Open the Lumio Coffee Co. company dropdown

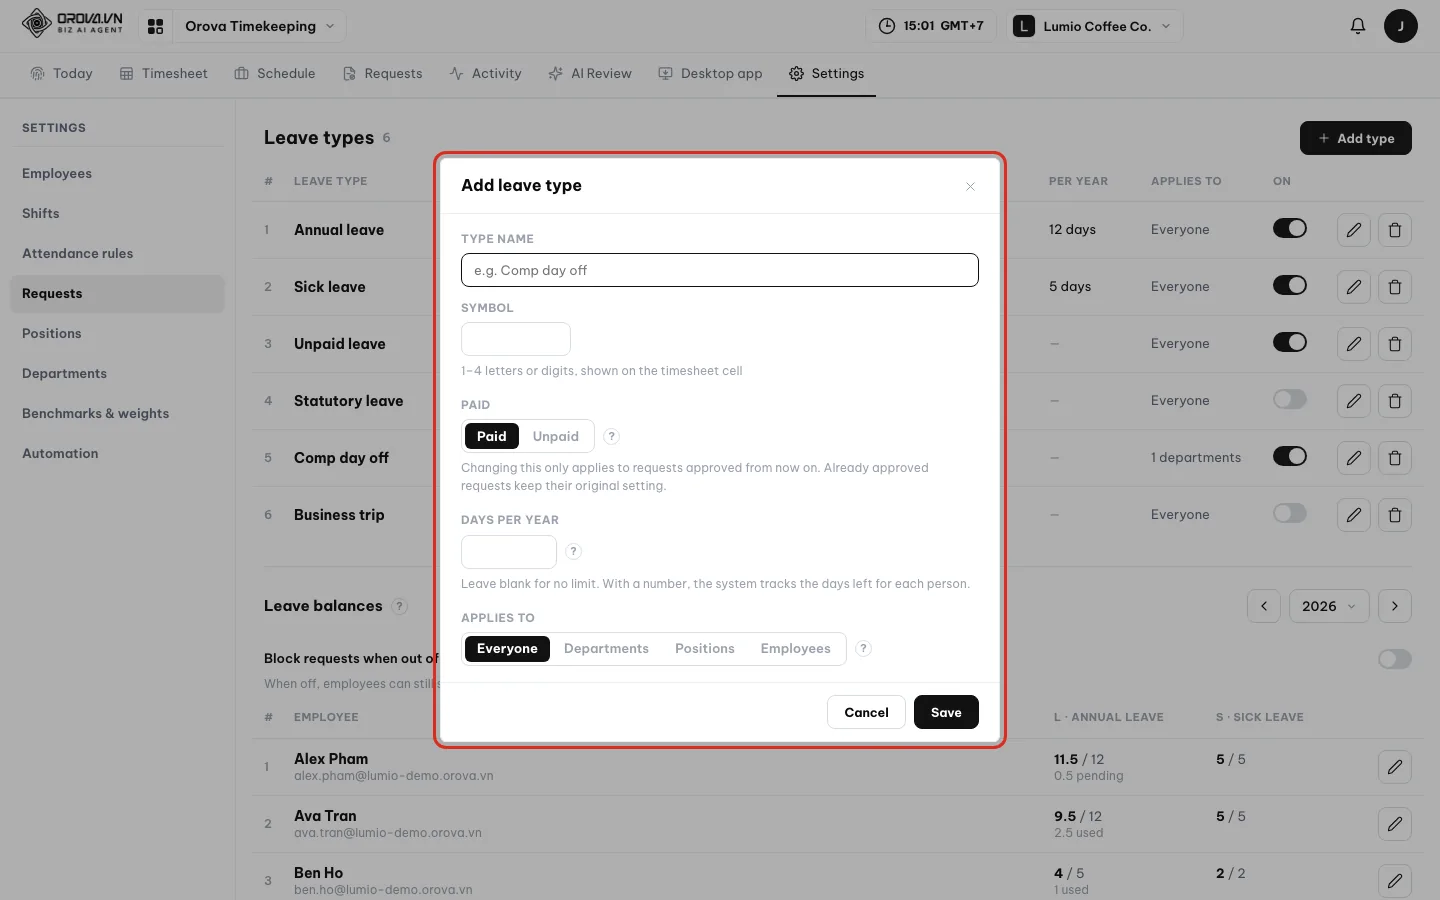1095,26
